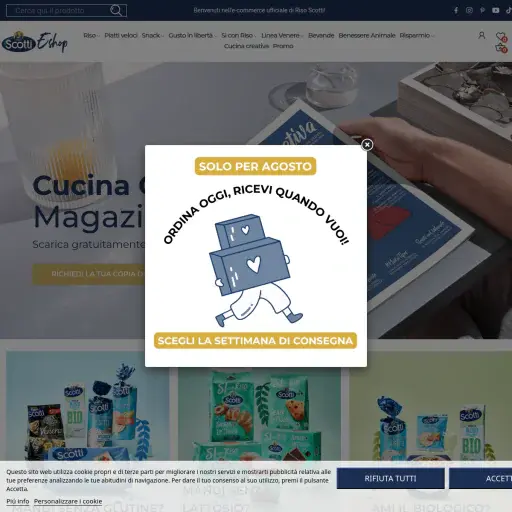512x512 pixels.
Task: Open the Bevande menu item
Action: pos(321,35)
